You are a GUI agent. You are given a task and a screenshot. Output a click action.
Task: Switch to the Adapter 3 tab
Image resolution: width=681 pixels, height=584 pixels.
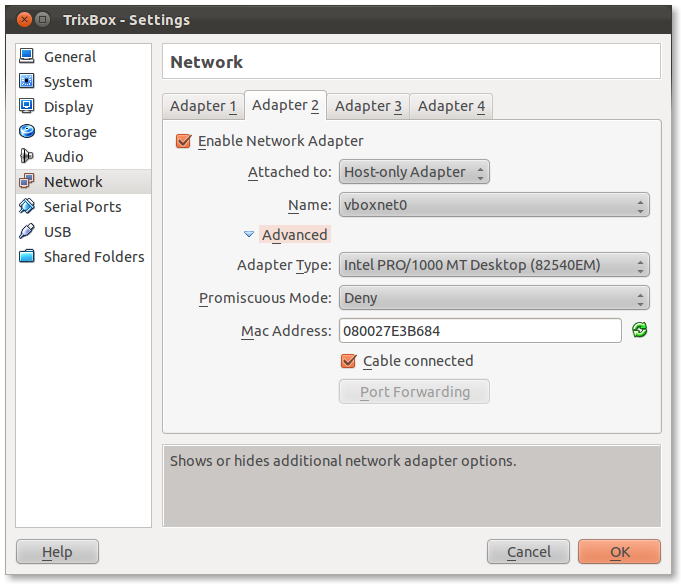(x=368, y=106)
